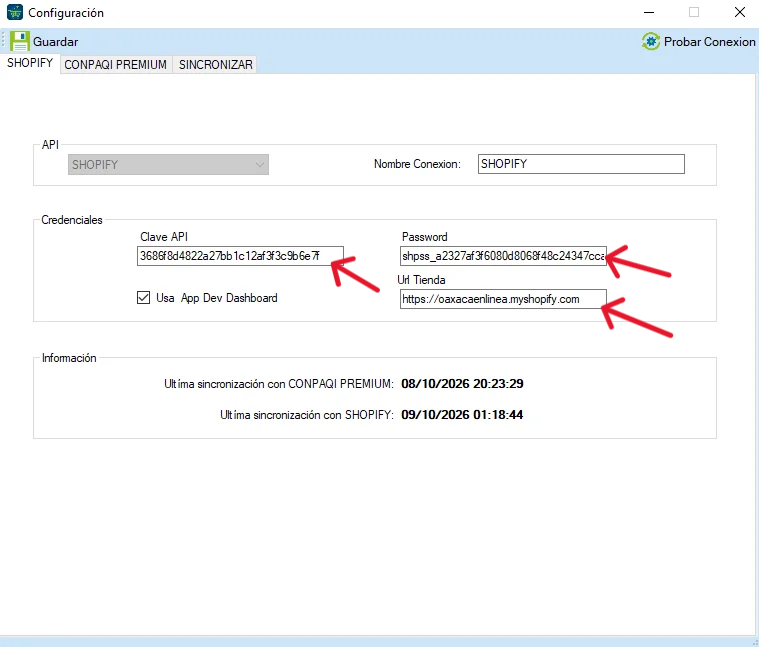Screen dimensions: 759x647
Task: Click the Nombre Conexion input field
Action: 581,164
